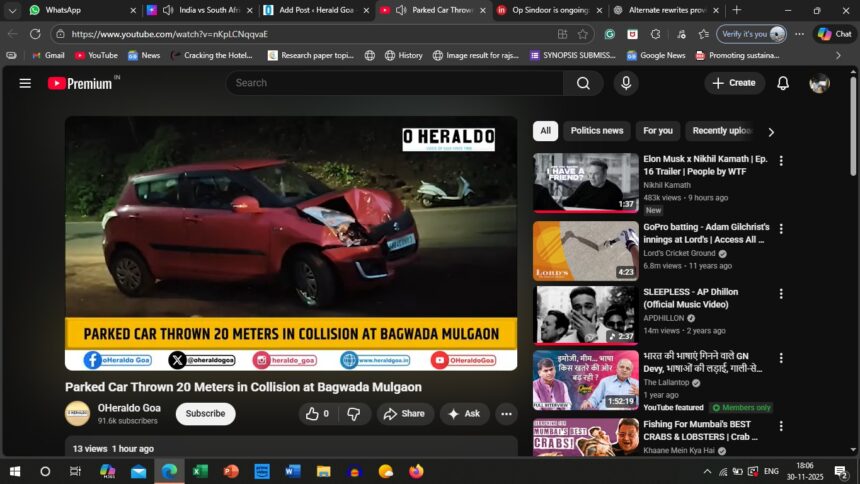
Task: Share the video
Action: pos(404,414)
